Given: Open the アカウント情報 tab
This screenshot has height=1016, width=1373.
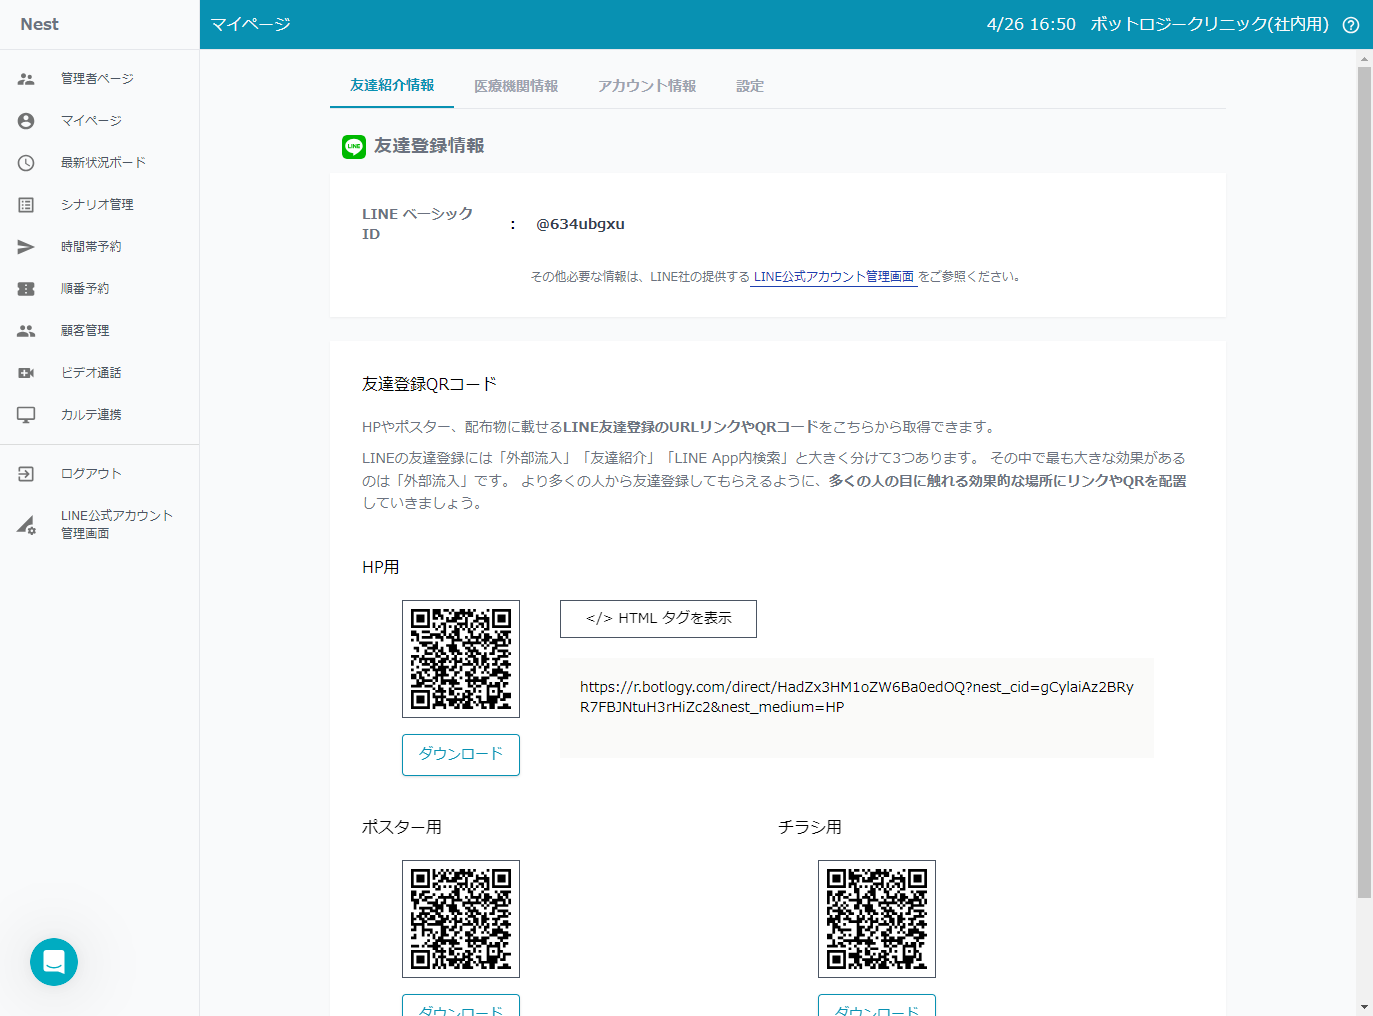Looking at the screenshot, I should pos(647,86).
